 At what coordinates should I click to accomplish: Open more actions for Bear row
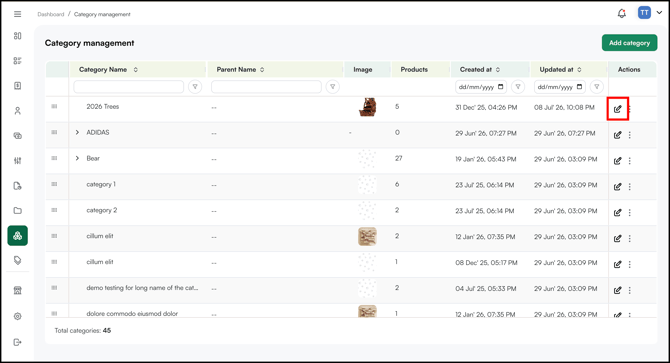629,161
